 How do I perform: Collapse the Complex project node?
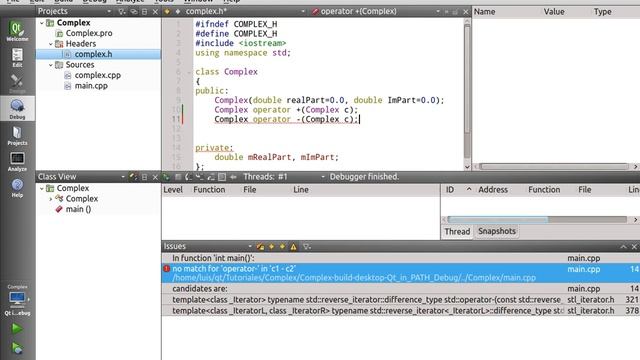point(42,23)
